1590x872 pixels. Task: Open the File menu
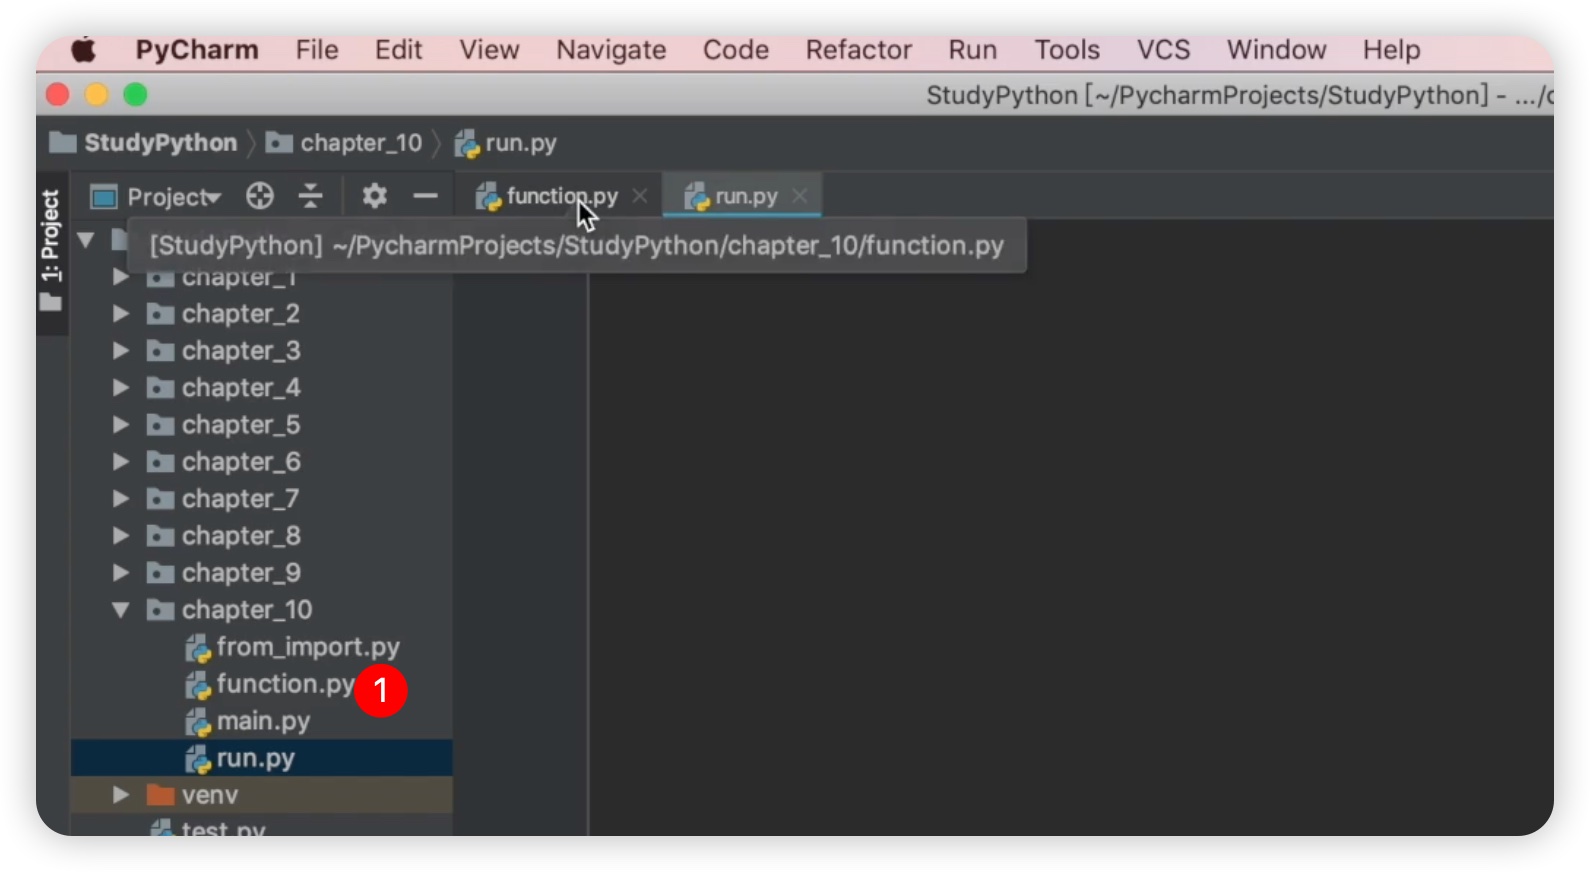(317, 50)
